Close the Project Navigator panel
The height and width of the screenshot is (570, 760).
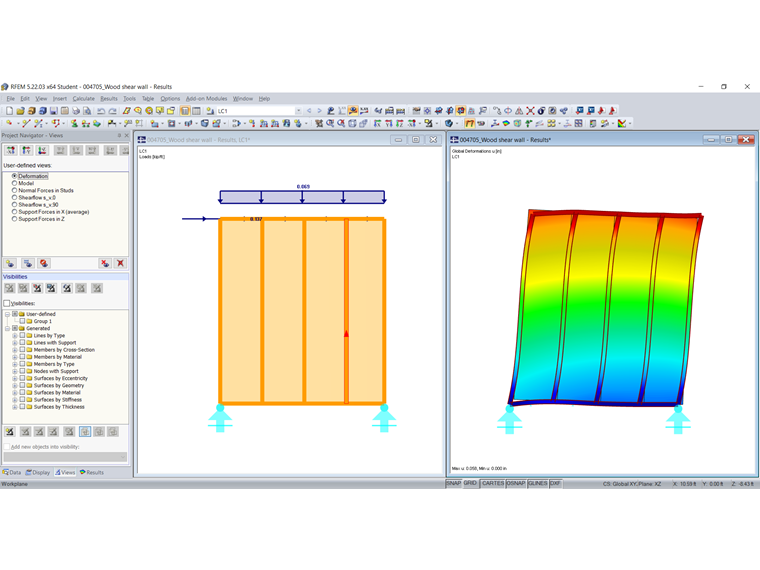pos(127,136)
